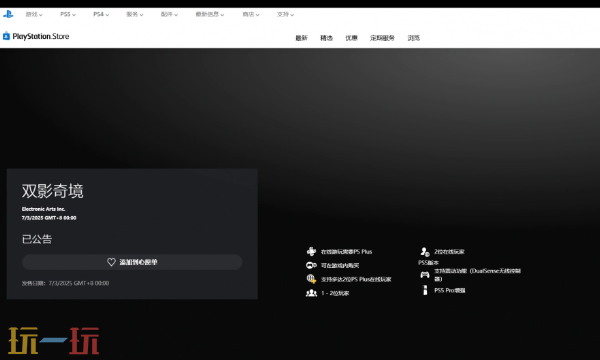Image resolution: width=600 pixels, height=360 pixels.
Task: Open the 最新 store tab
Action: [x=302, y=38]
